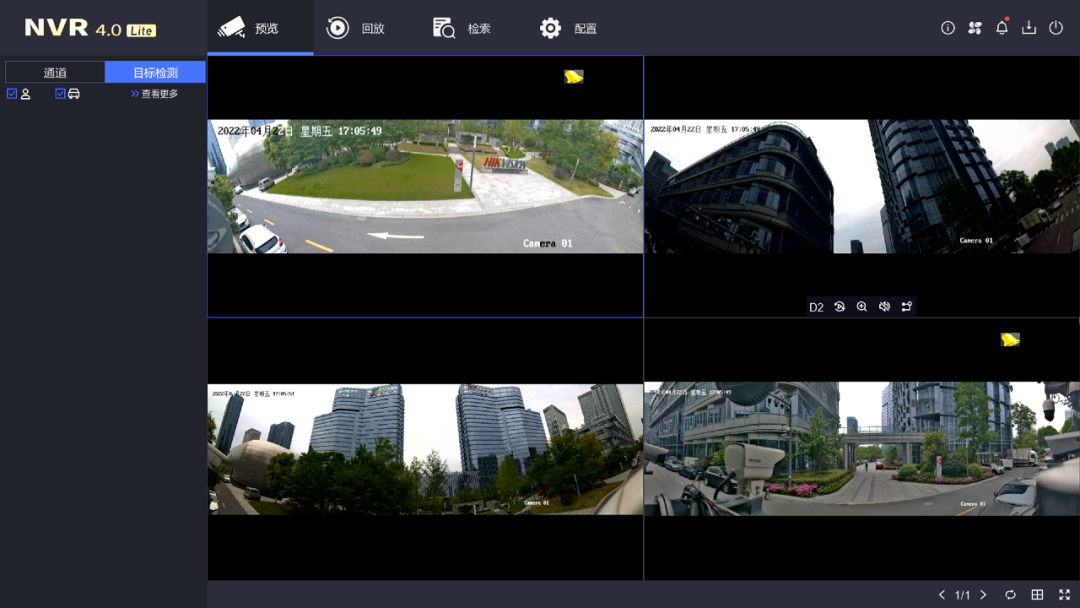Toggle the vehicle detection checkbox
This screenshot has width=1080, height=608.
tap(60, 94)
